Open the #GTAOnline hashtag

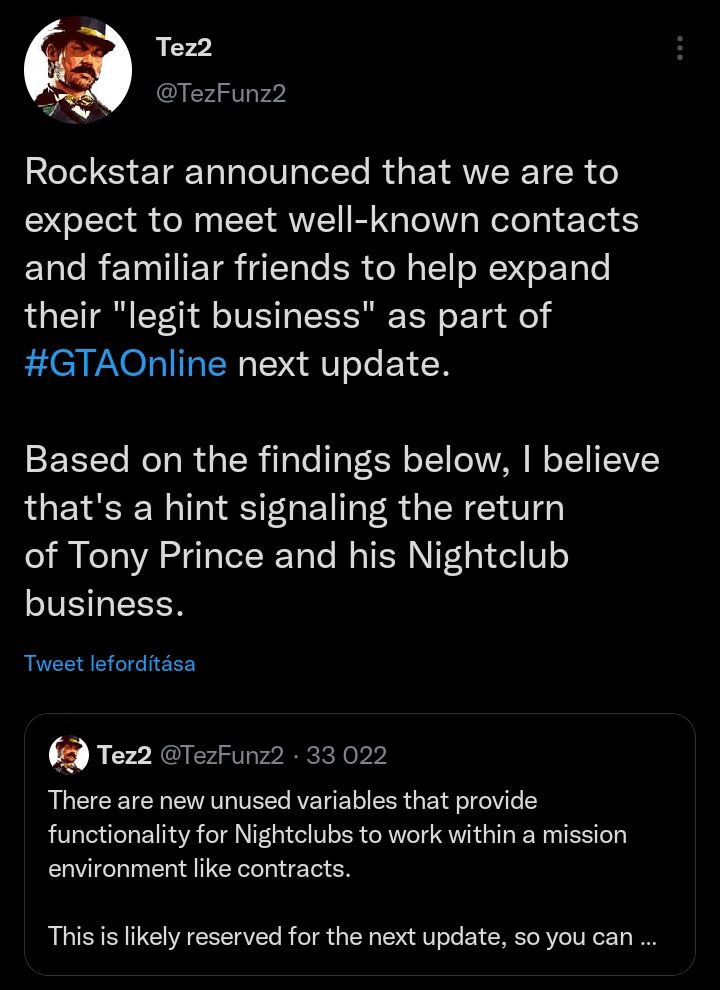pos(126,363)
